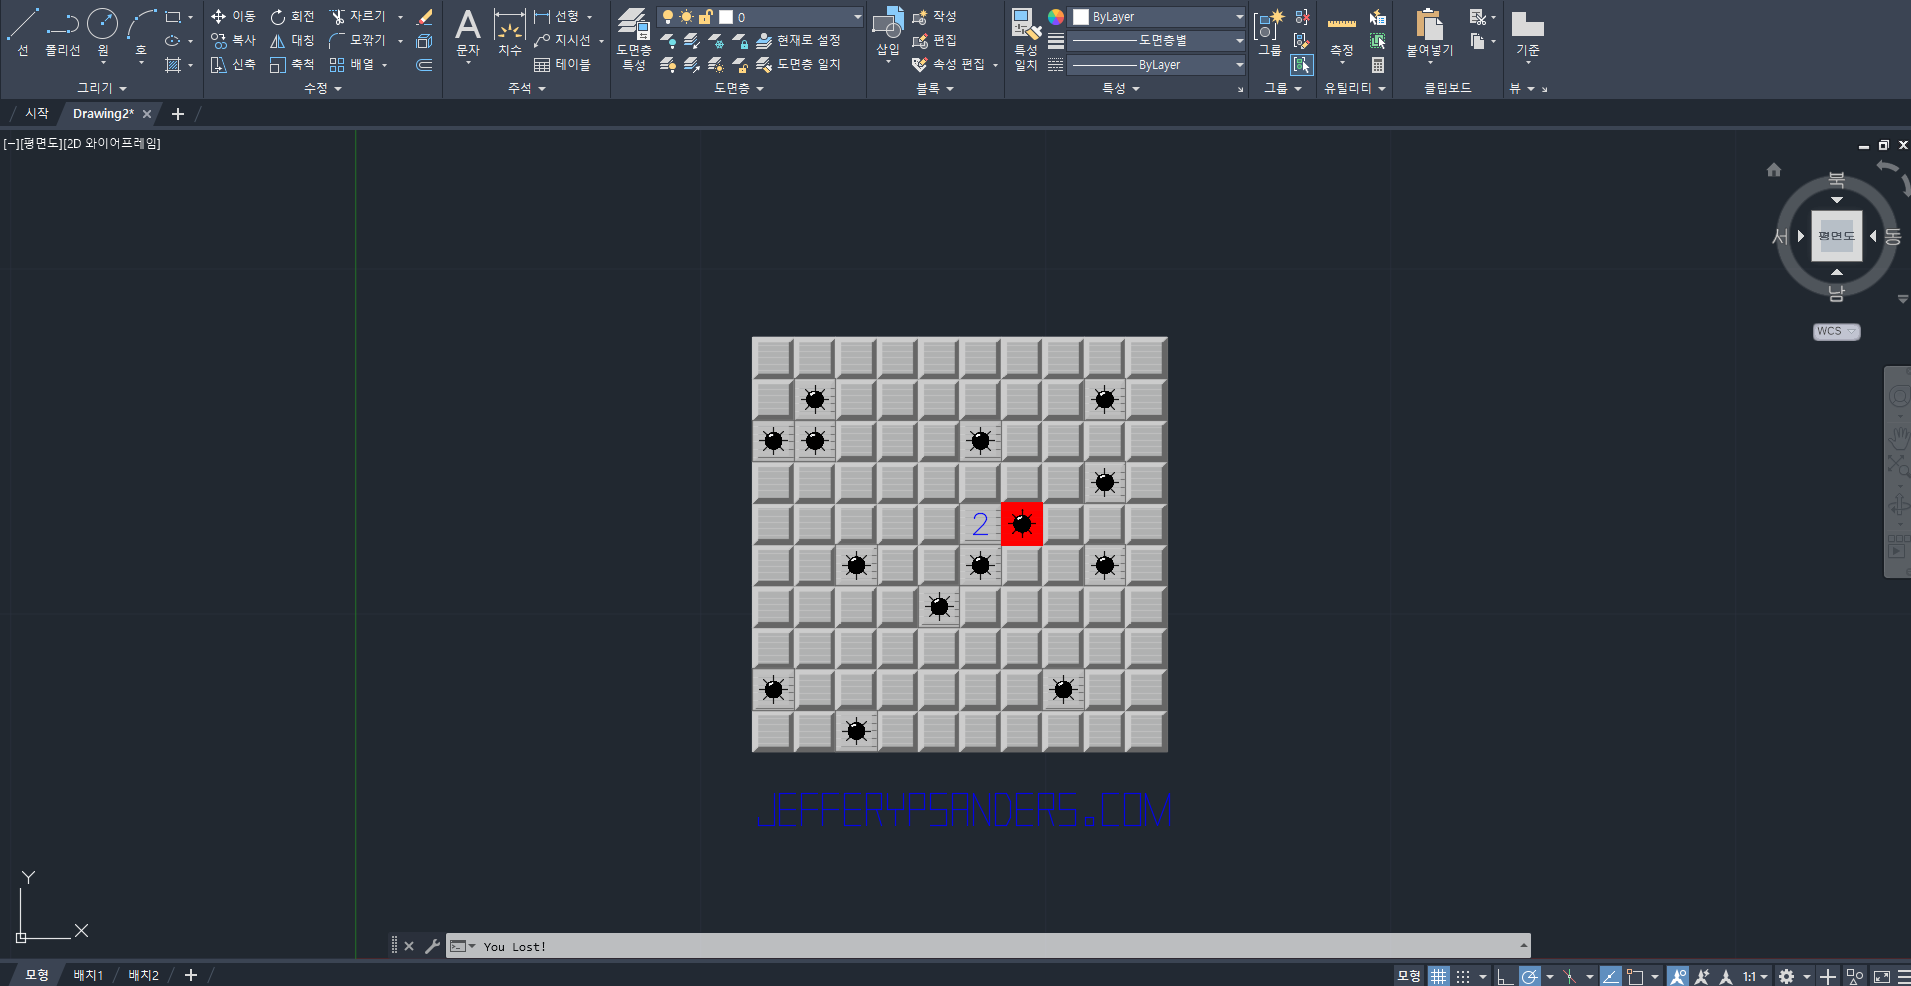Switch to the Start (시작) tab
This screenshot has width=1911, height=986.
37,114
